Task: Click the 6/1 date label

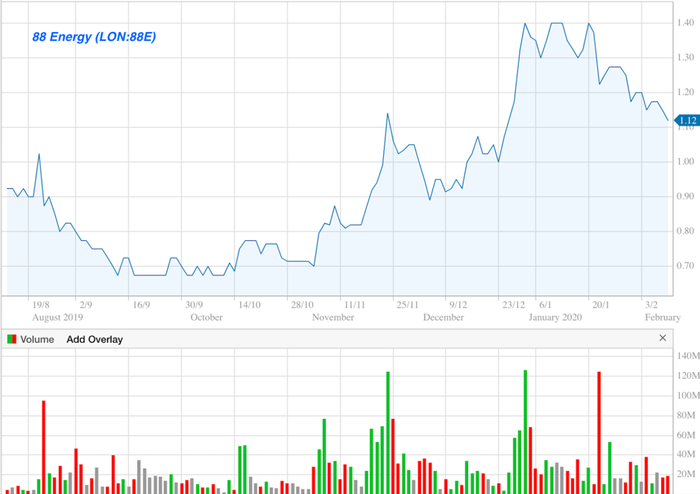Action: pos(546,305)
